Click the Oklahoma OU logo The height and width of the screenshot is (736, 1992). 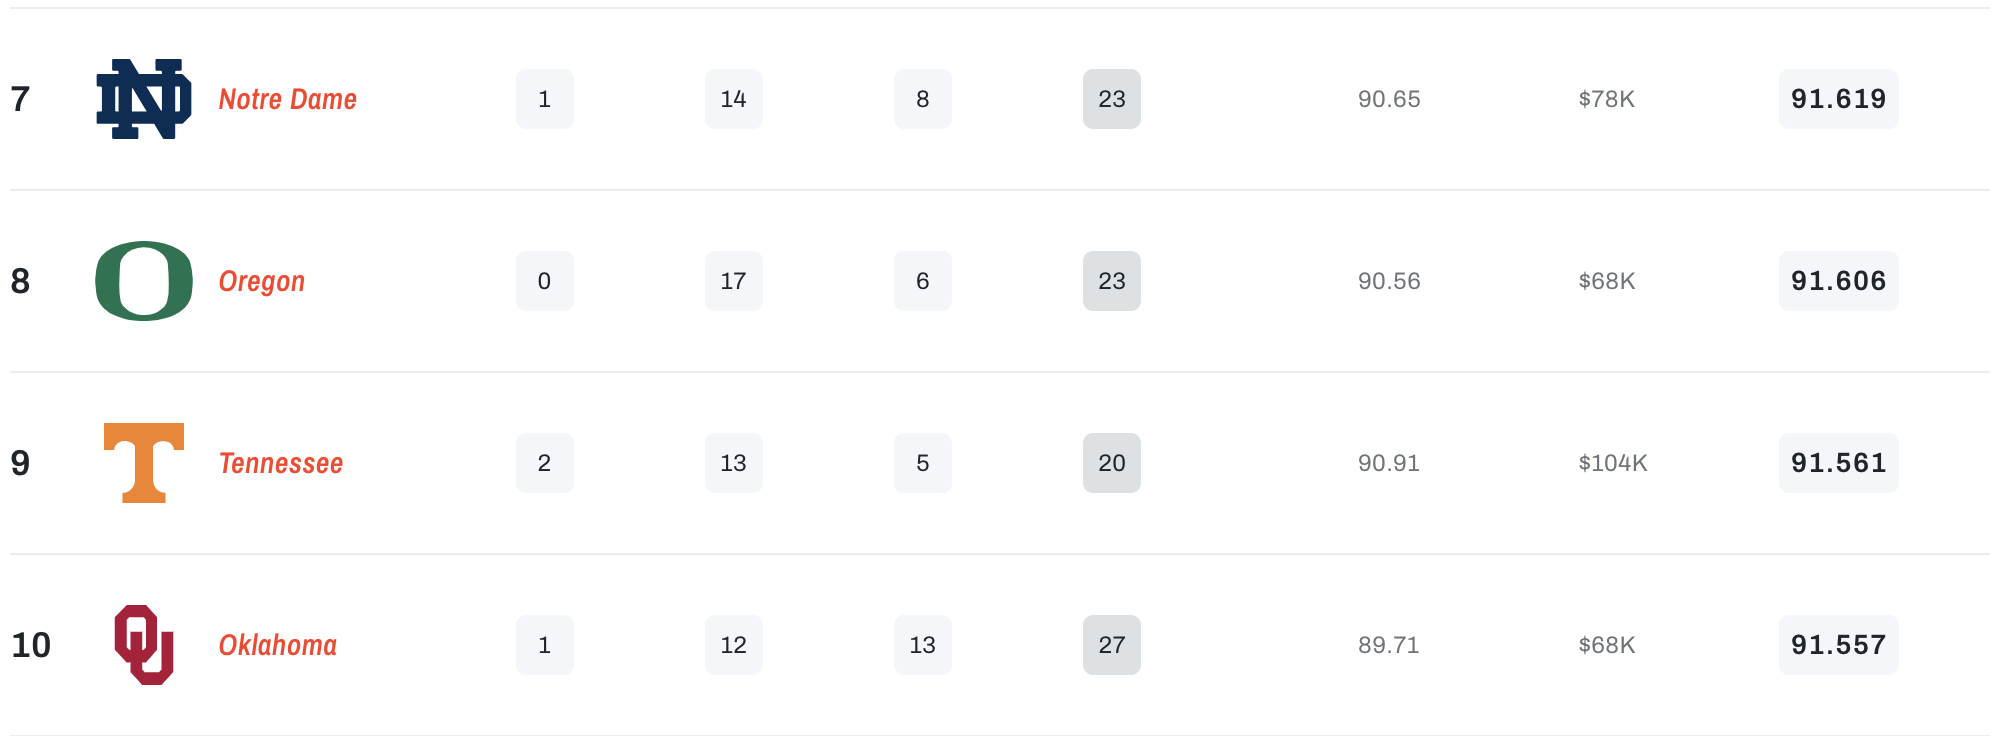point(143,645)
